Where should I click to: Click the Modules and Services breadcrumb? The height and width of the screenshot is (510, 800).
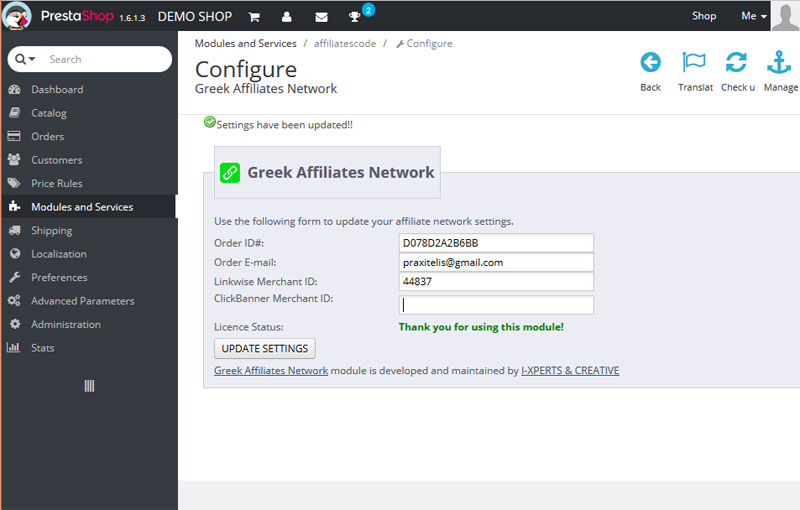click(245, 44)
